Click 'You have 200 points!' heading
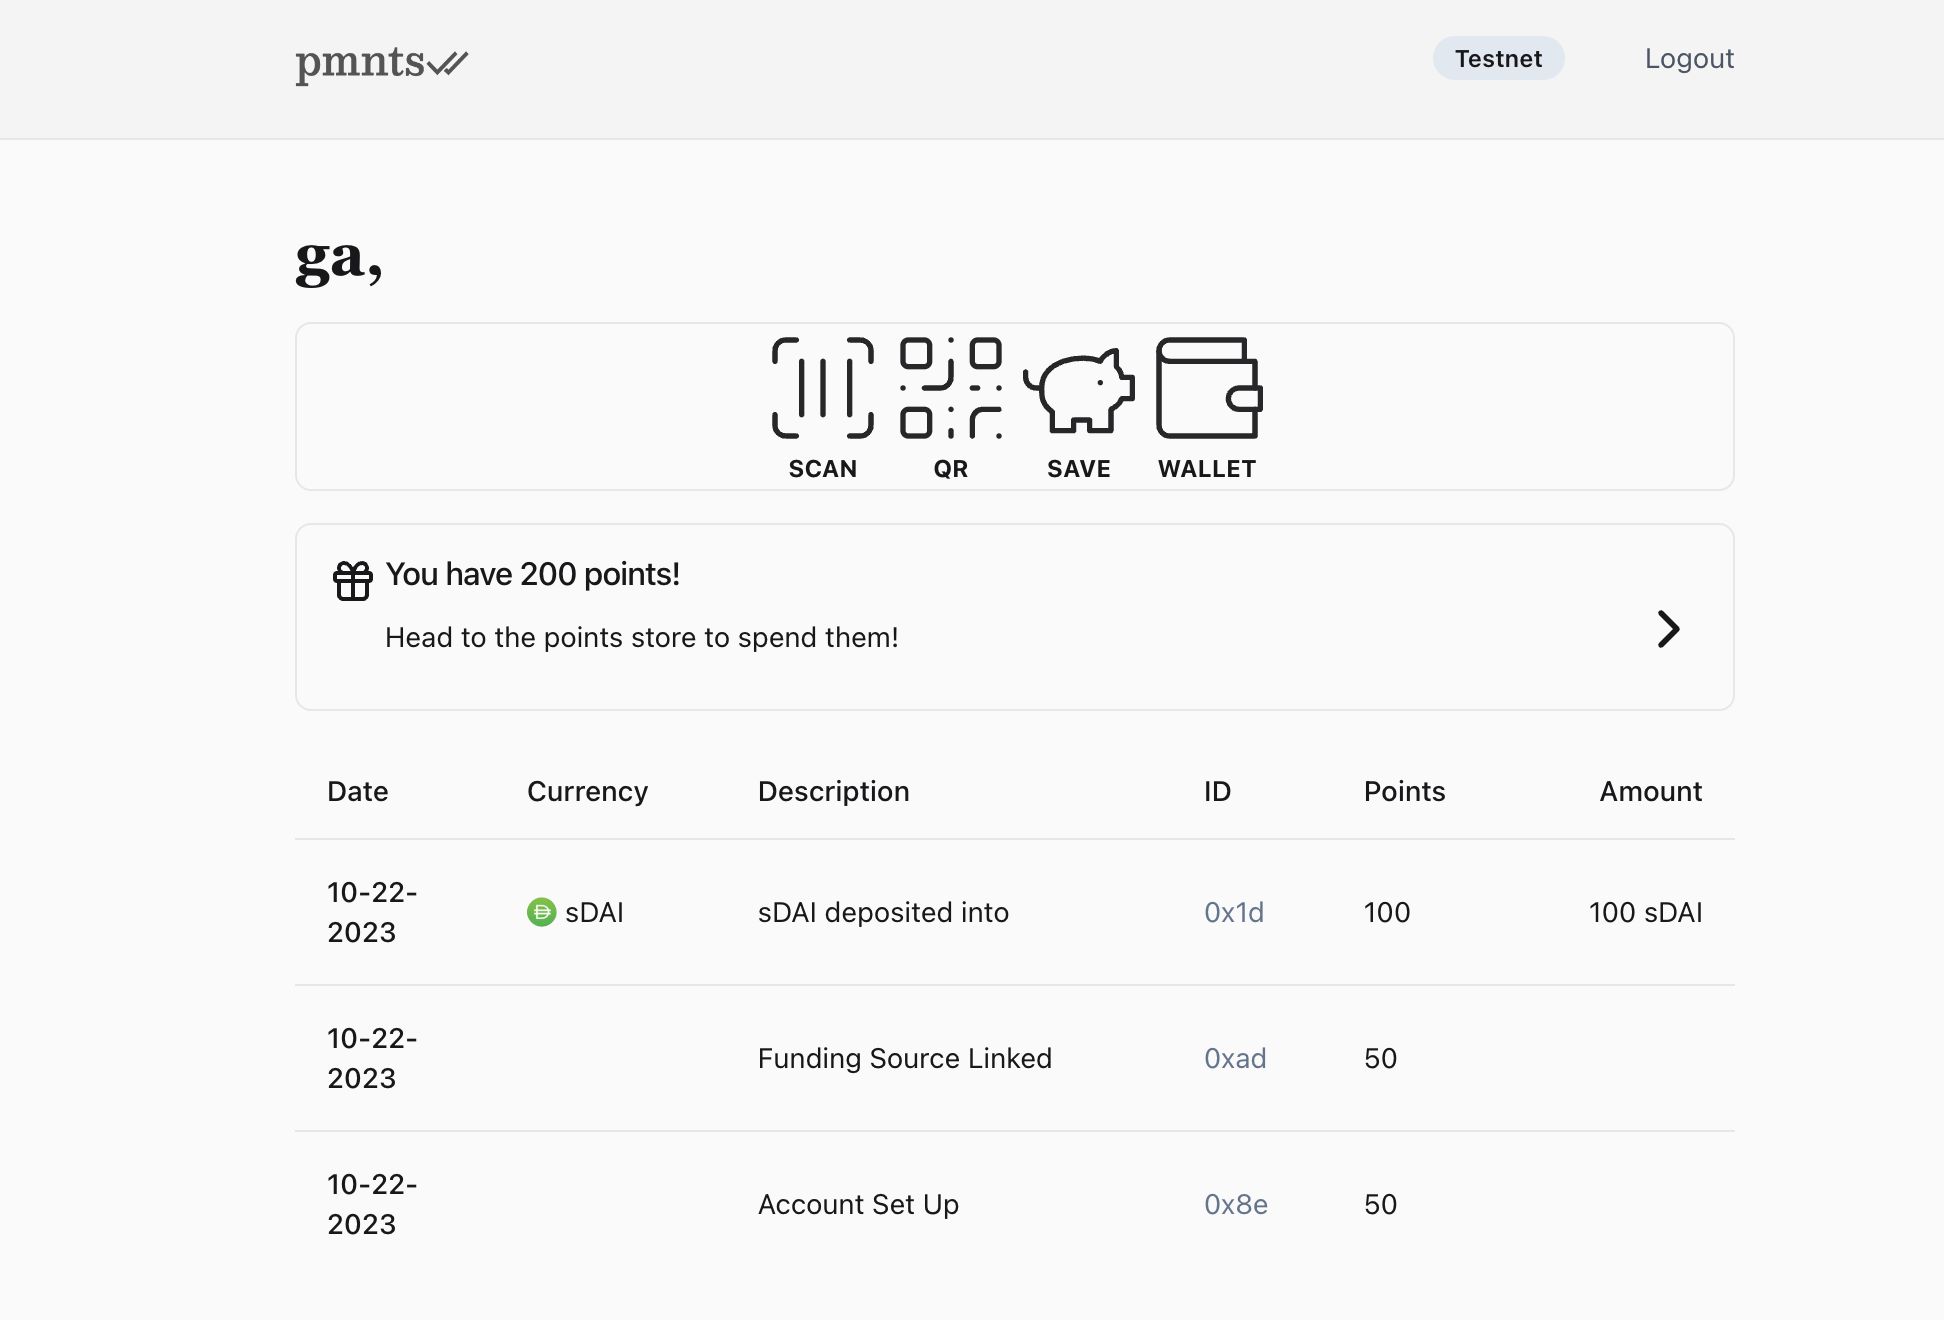1944x1320 pixels. tap(532, 574)
